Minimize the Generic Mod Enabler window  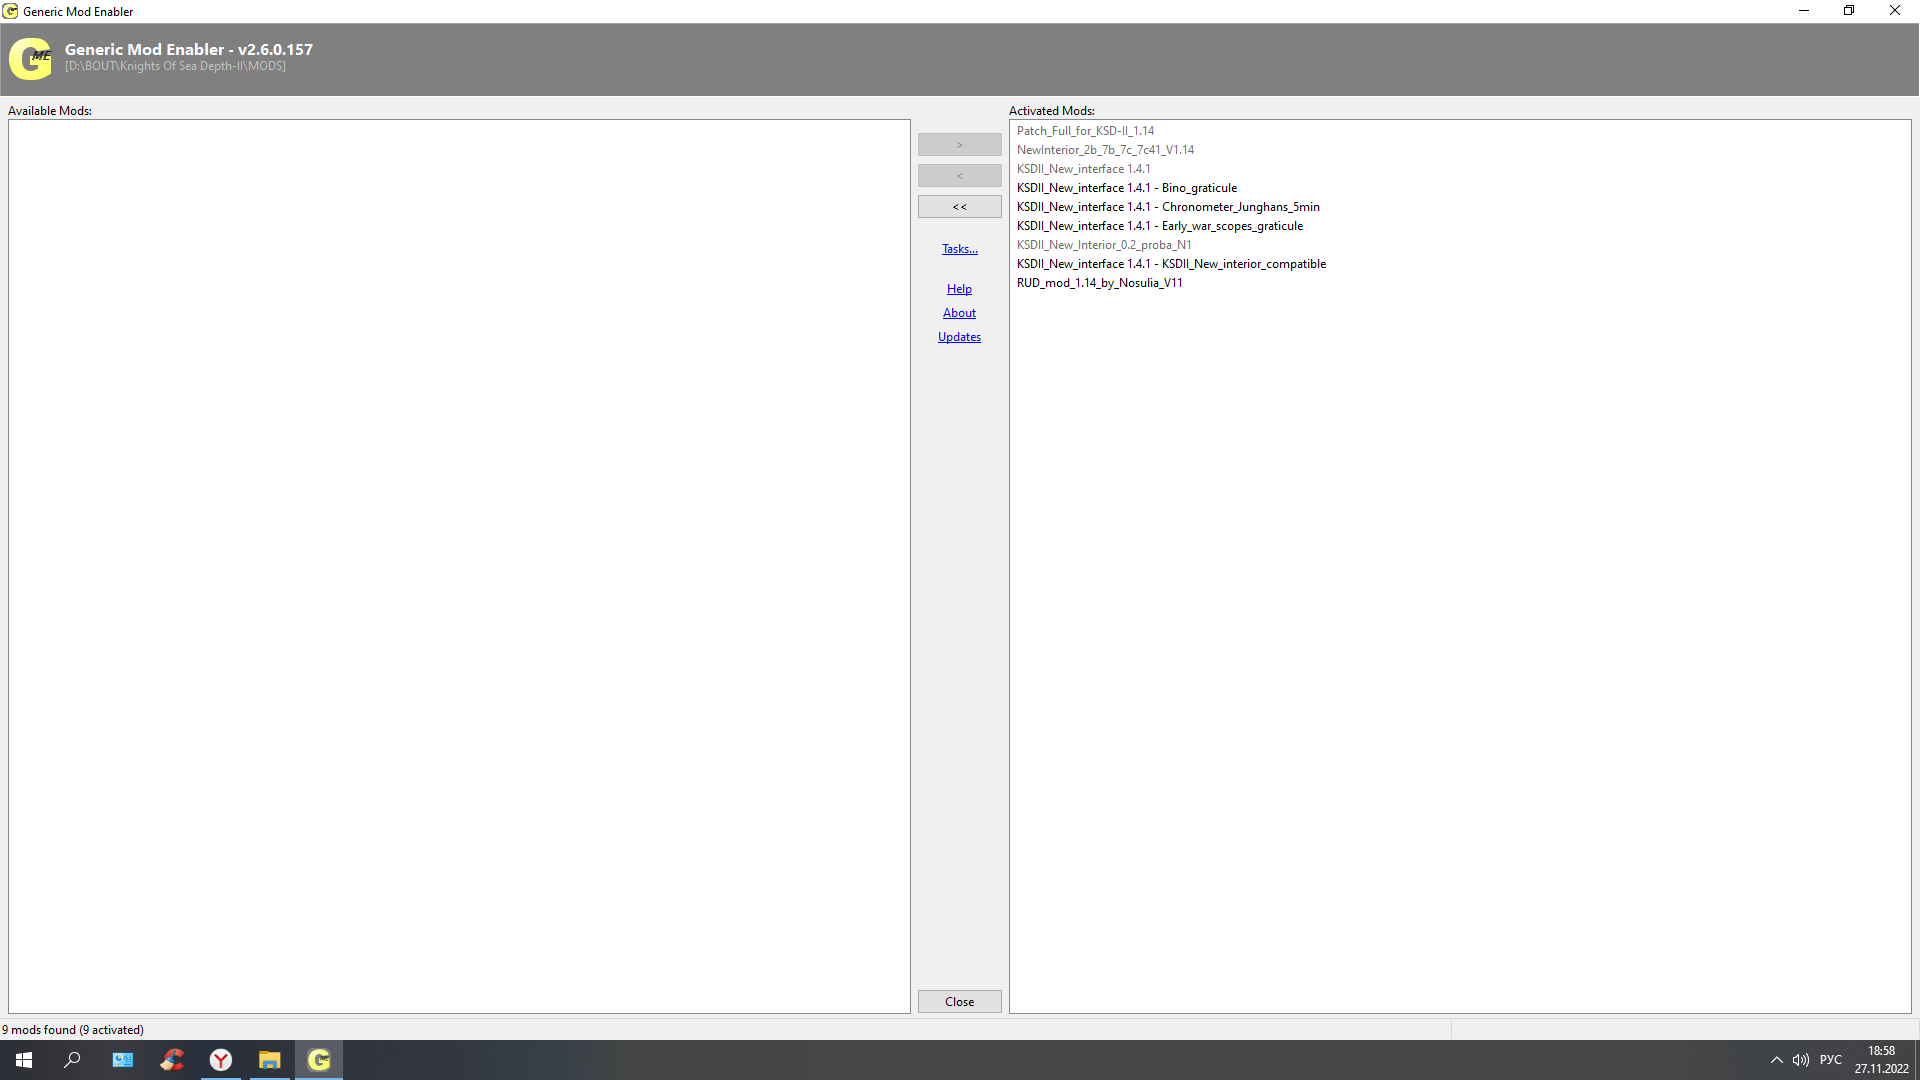[x=1804, y=11]
